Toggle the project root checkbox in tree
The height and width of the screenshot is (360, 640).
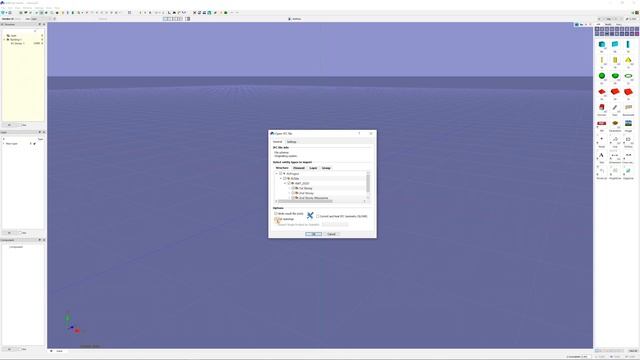(x=280, y=173)
